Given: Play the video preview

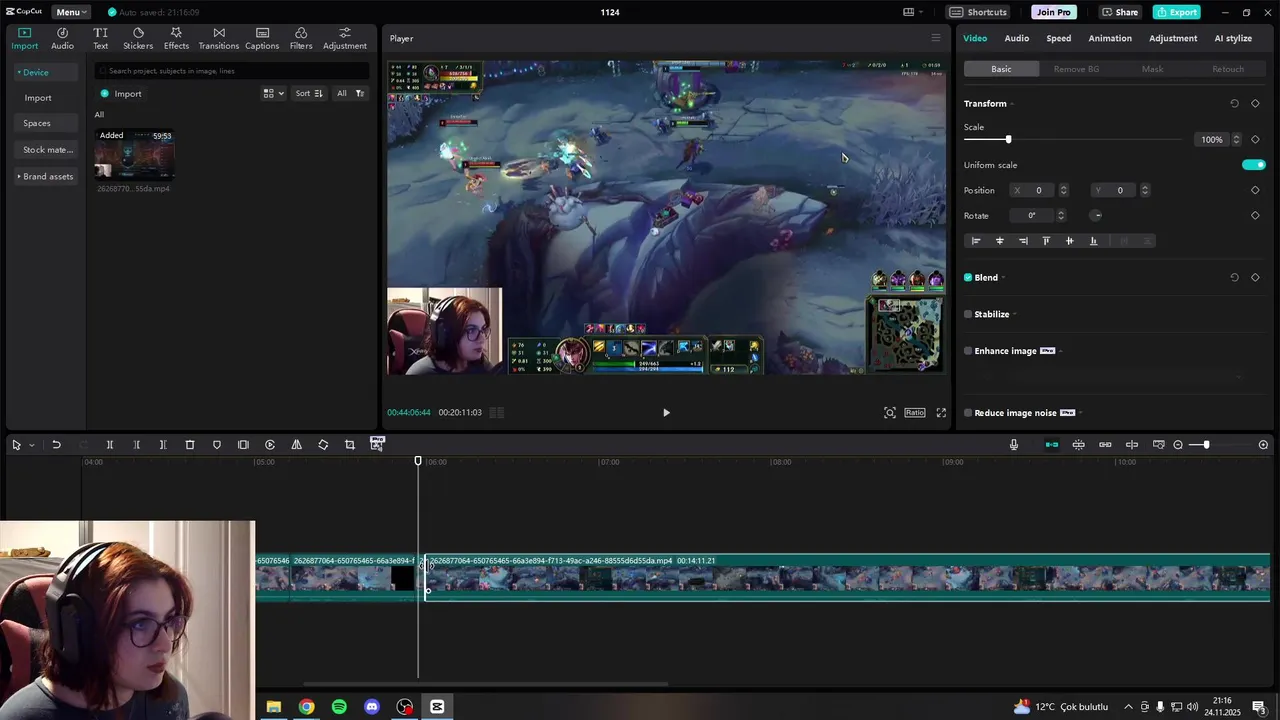Looking at the screenshot, I should (x=666, y=413).
